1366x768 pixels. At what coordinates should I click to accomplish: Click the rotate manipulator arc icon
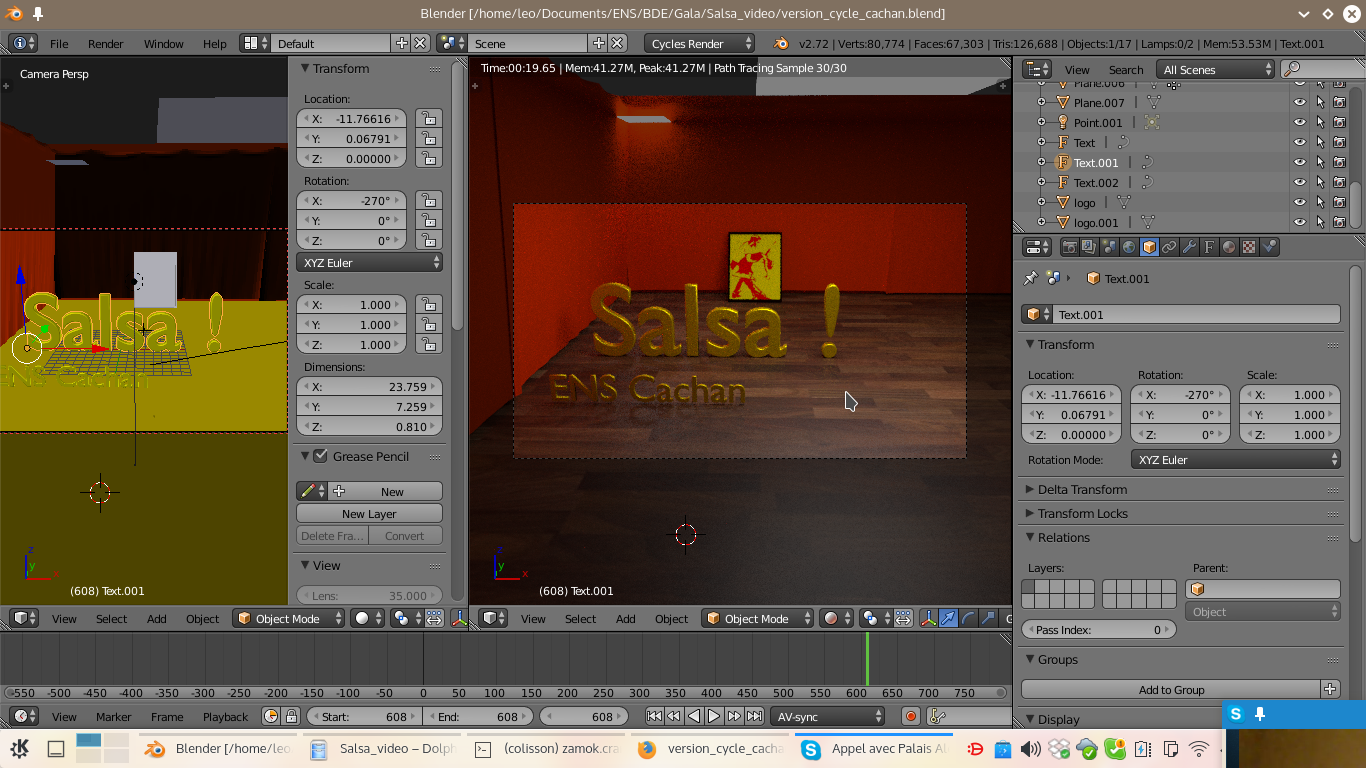(967, 618)
